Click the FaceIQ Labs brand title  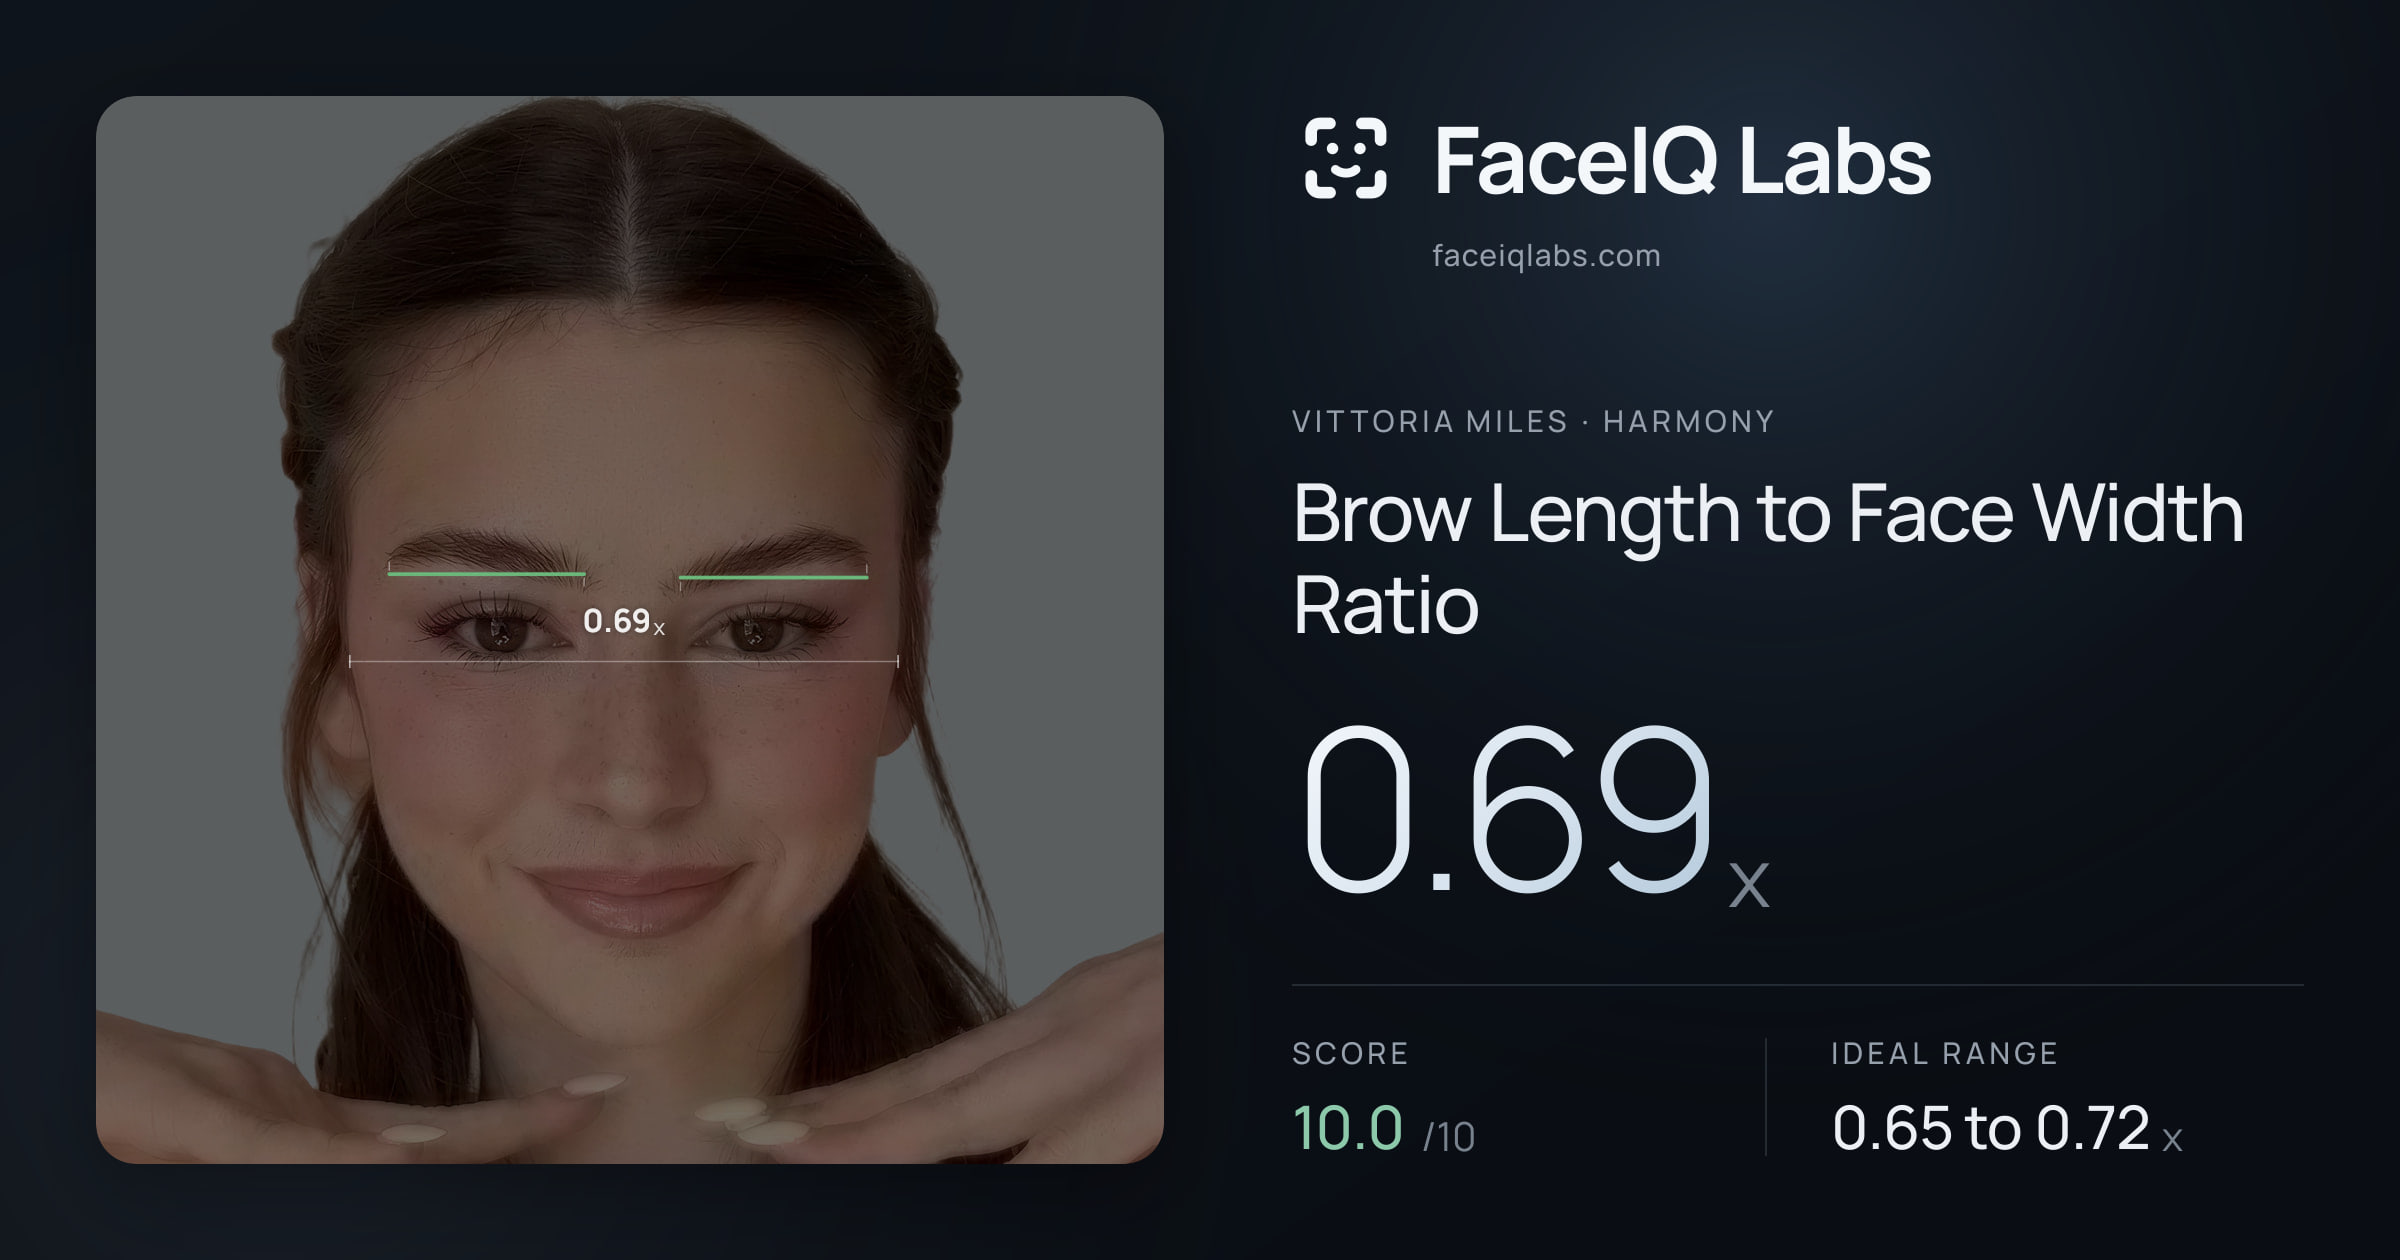pos(1682,160)
